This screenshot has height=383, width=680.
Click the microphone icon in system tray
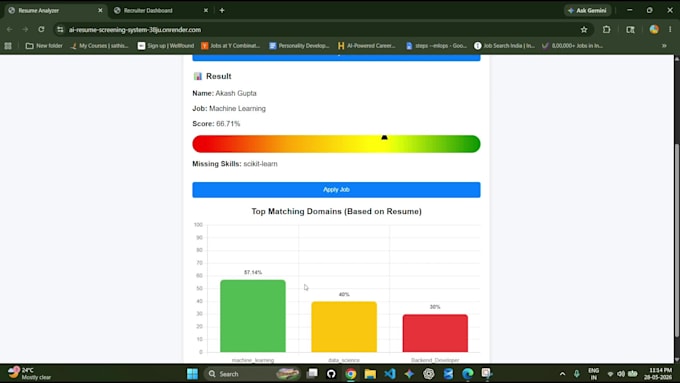click(577, 373)
